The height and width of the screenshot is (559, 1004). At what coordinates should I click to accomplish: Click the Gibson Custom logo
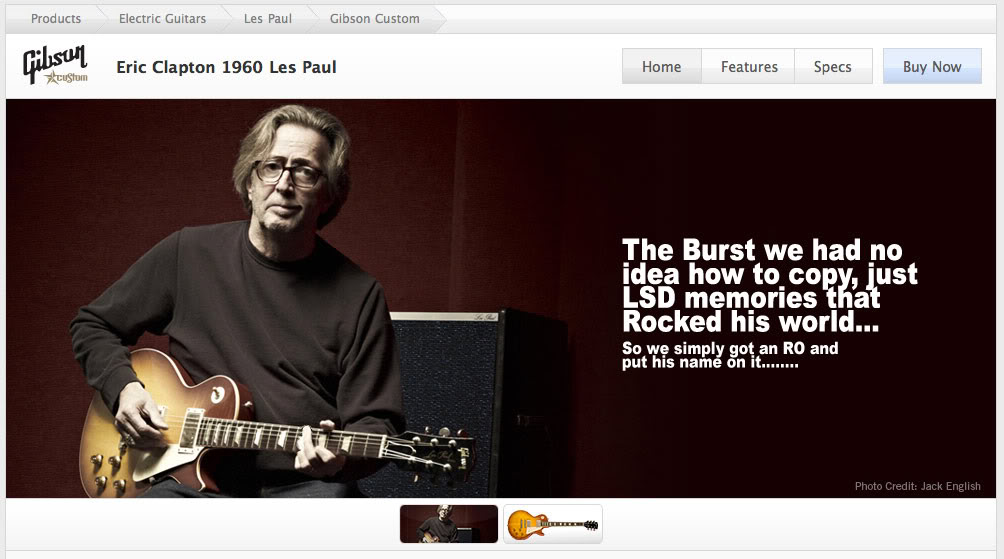[56, 65]
